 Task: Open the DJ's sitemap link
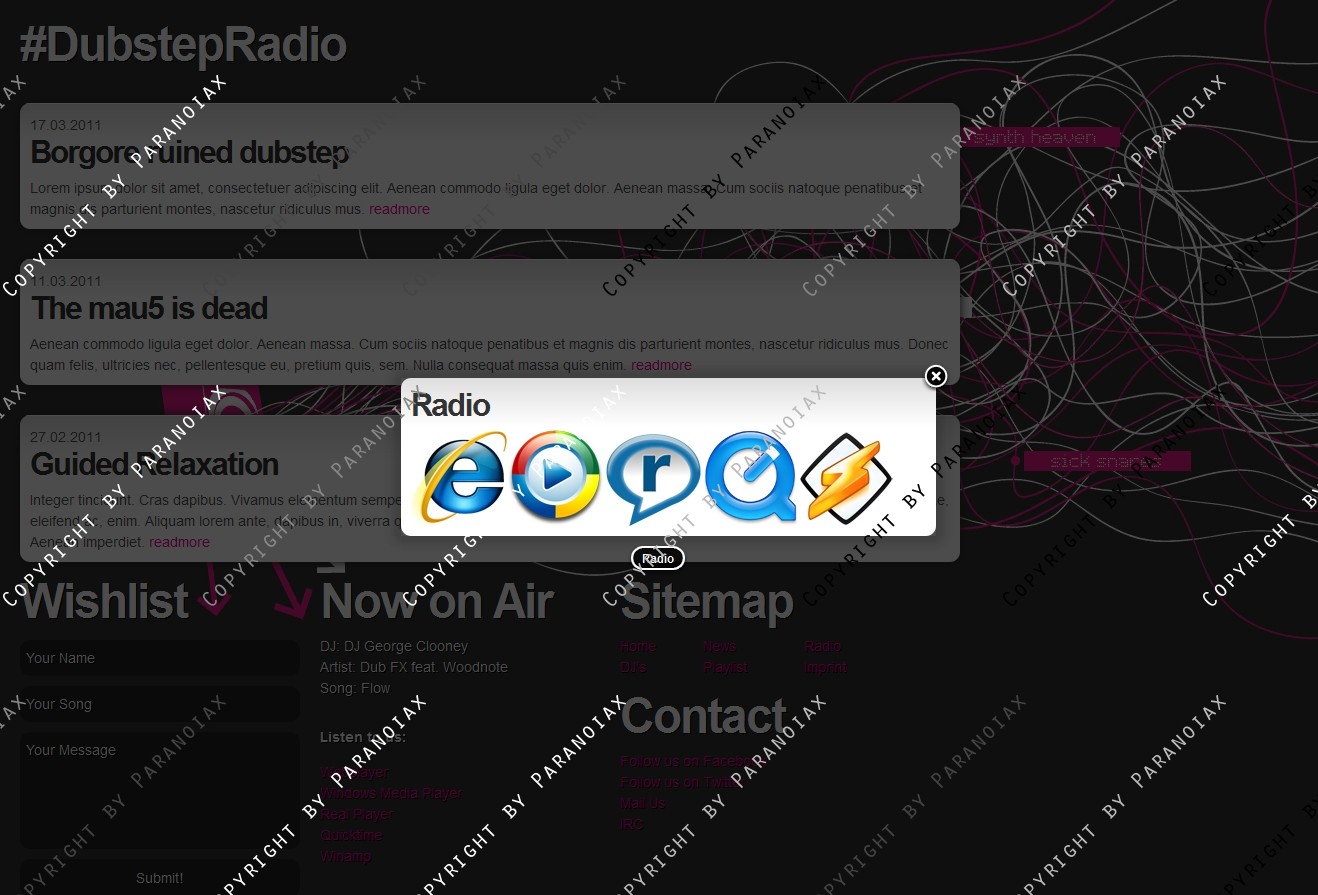[633, 667]
